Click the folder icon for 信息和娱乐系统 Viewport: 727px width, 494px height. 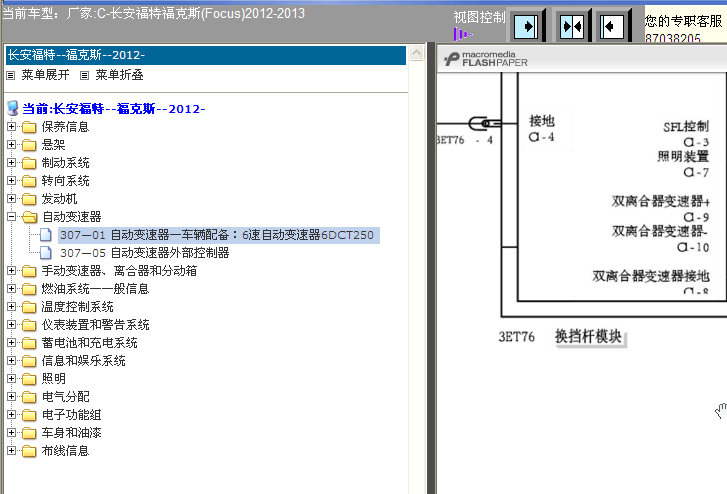pyautogui.click(x=29, y=361)
